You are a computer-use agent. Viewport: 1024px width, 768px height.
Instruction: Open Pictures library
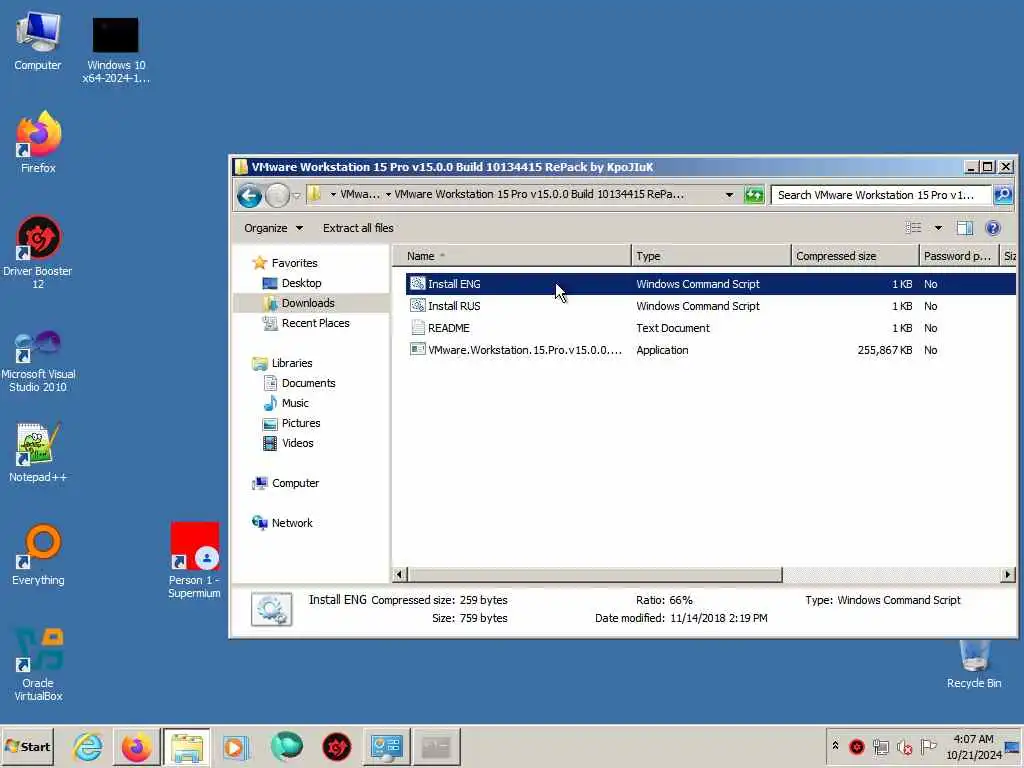[300, 423]
